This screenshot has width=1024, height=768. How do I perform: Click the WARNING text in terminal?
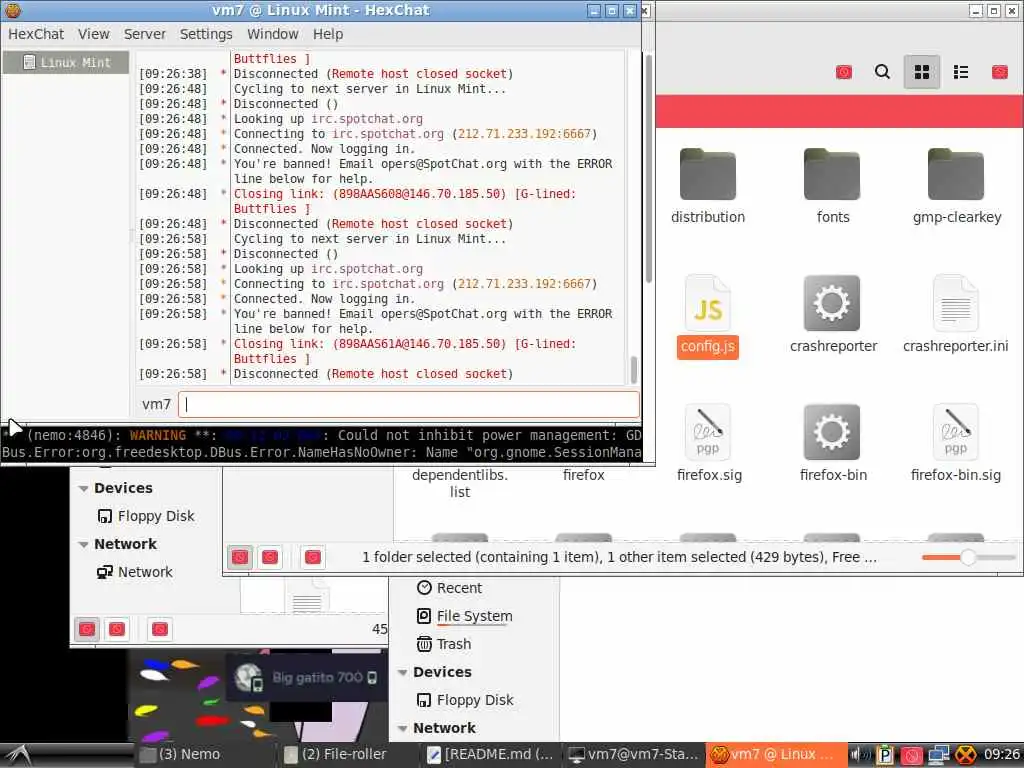pyautogui.click(x=157, y=435)
